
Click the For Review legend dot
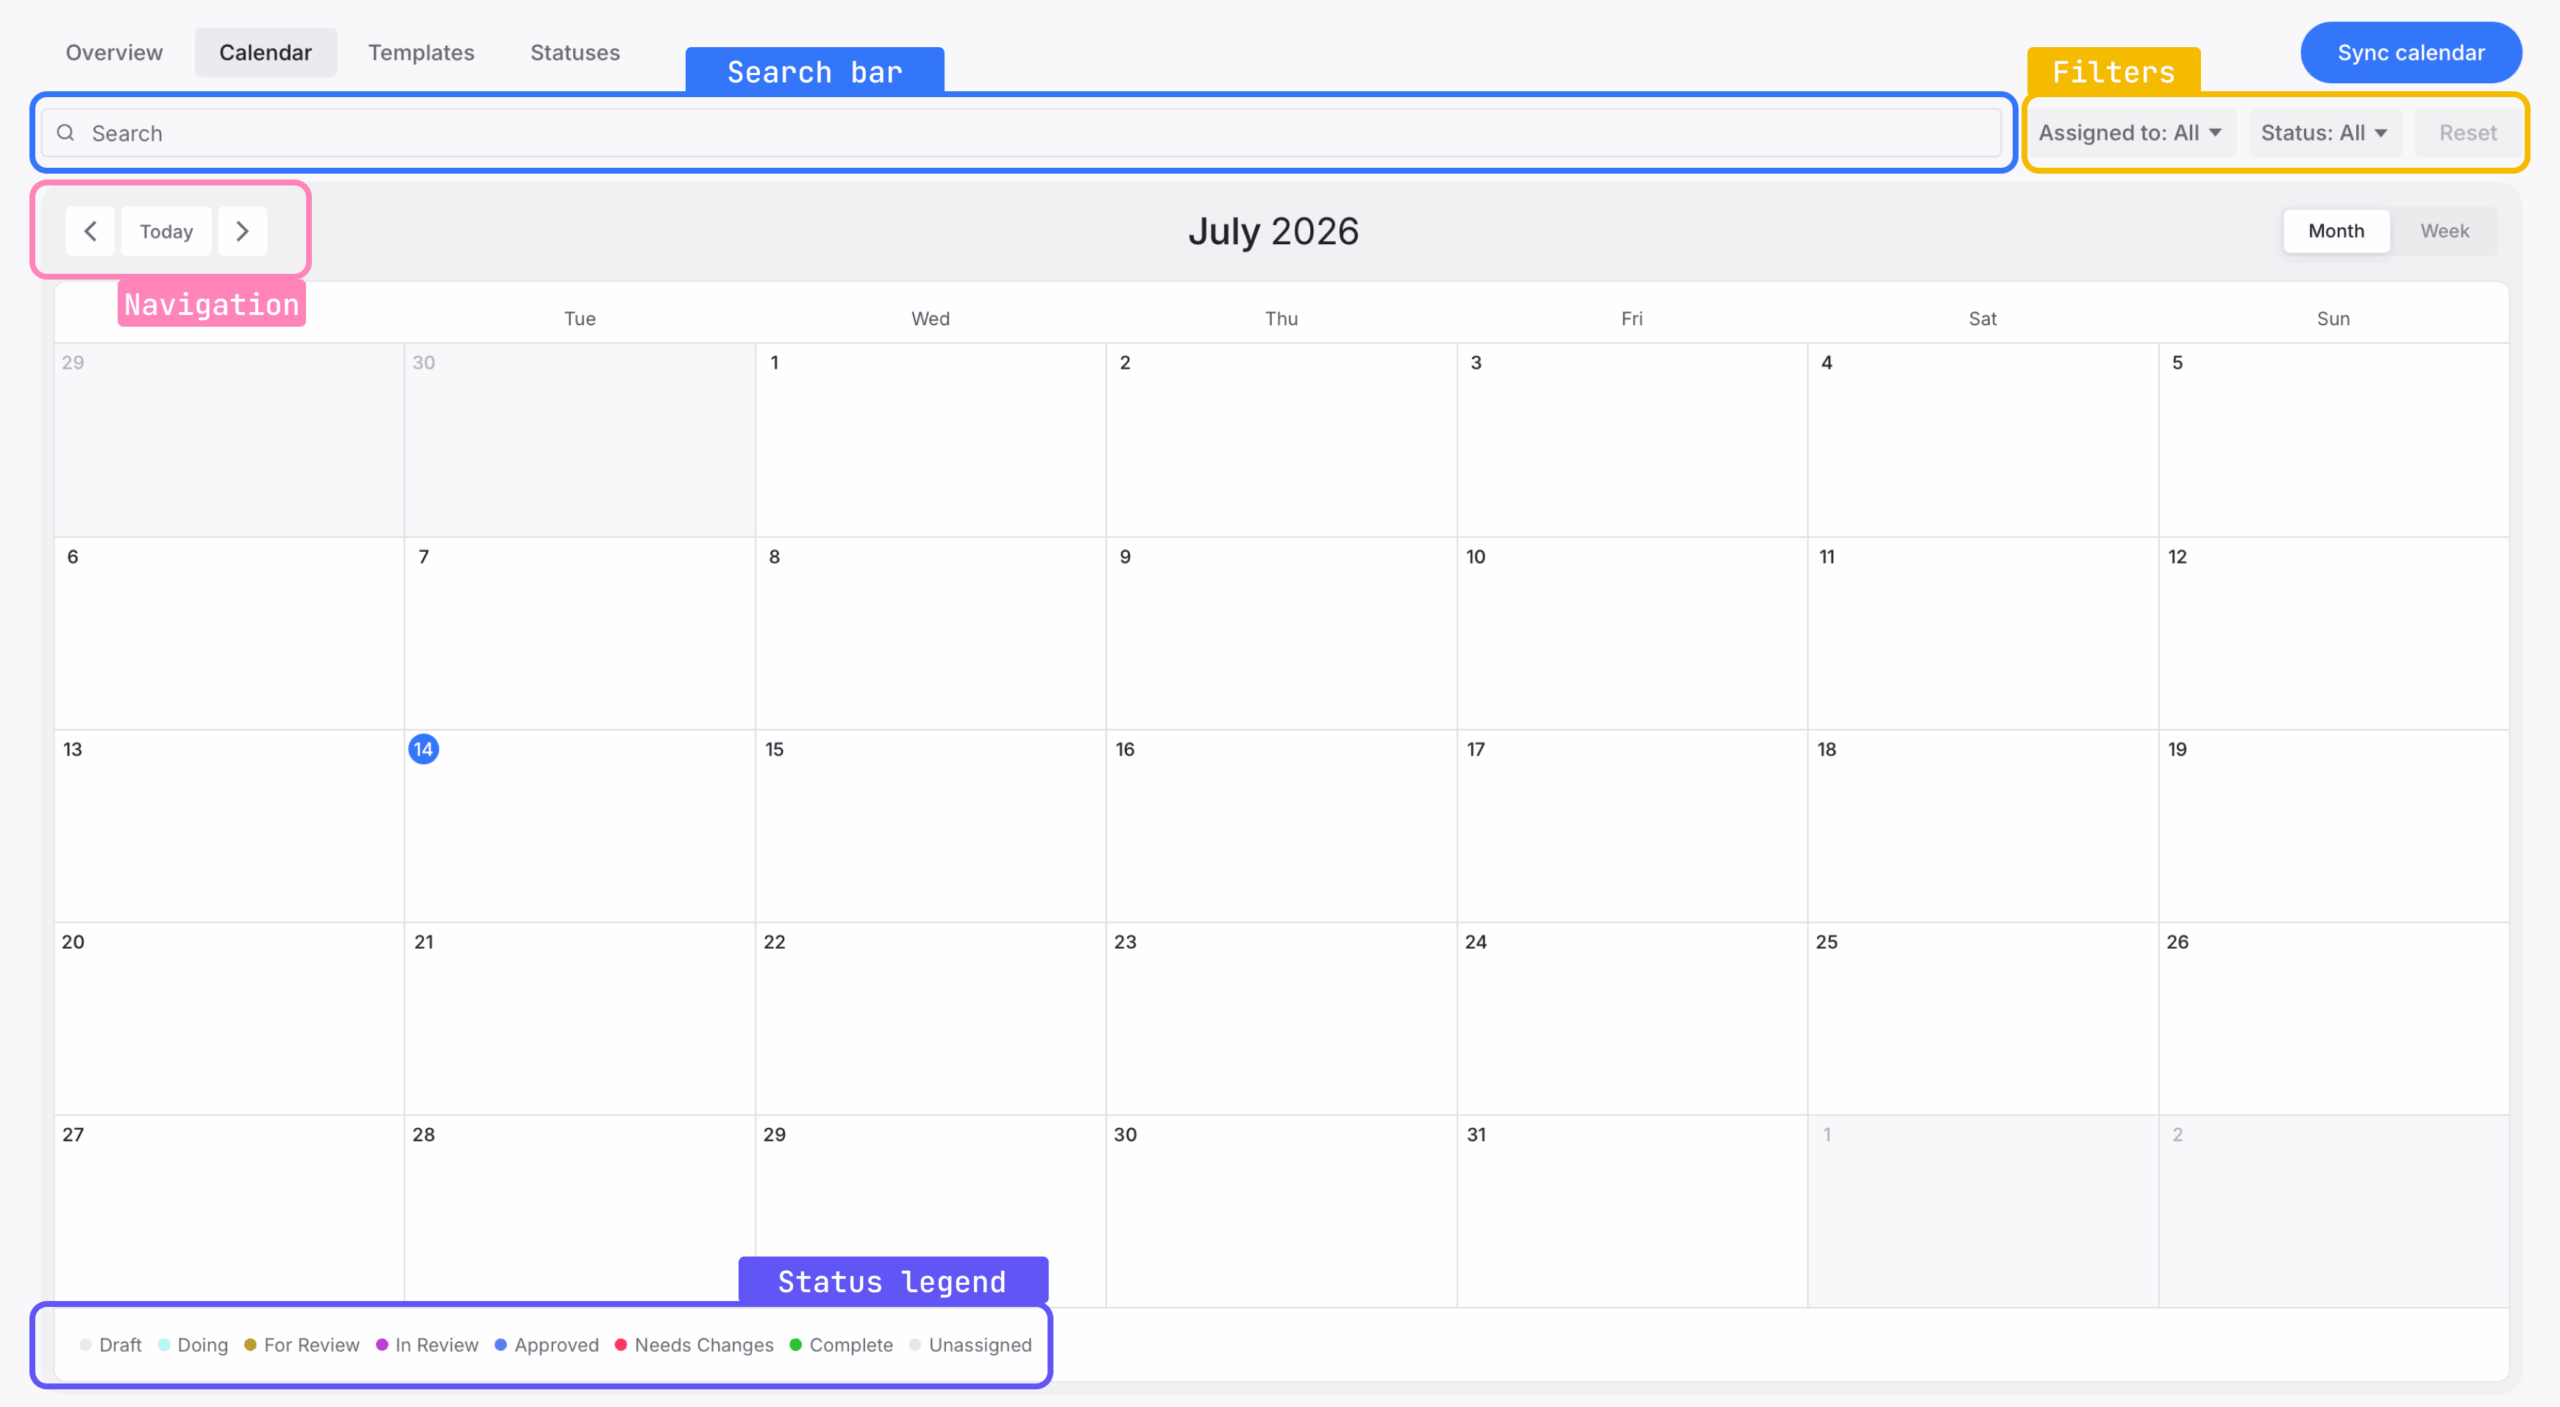(250, 1345)
